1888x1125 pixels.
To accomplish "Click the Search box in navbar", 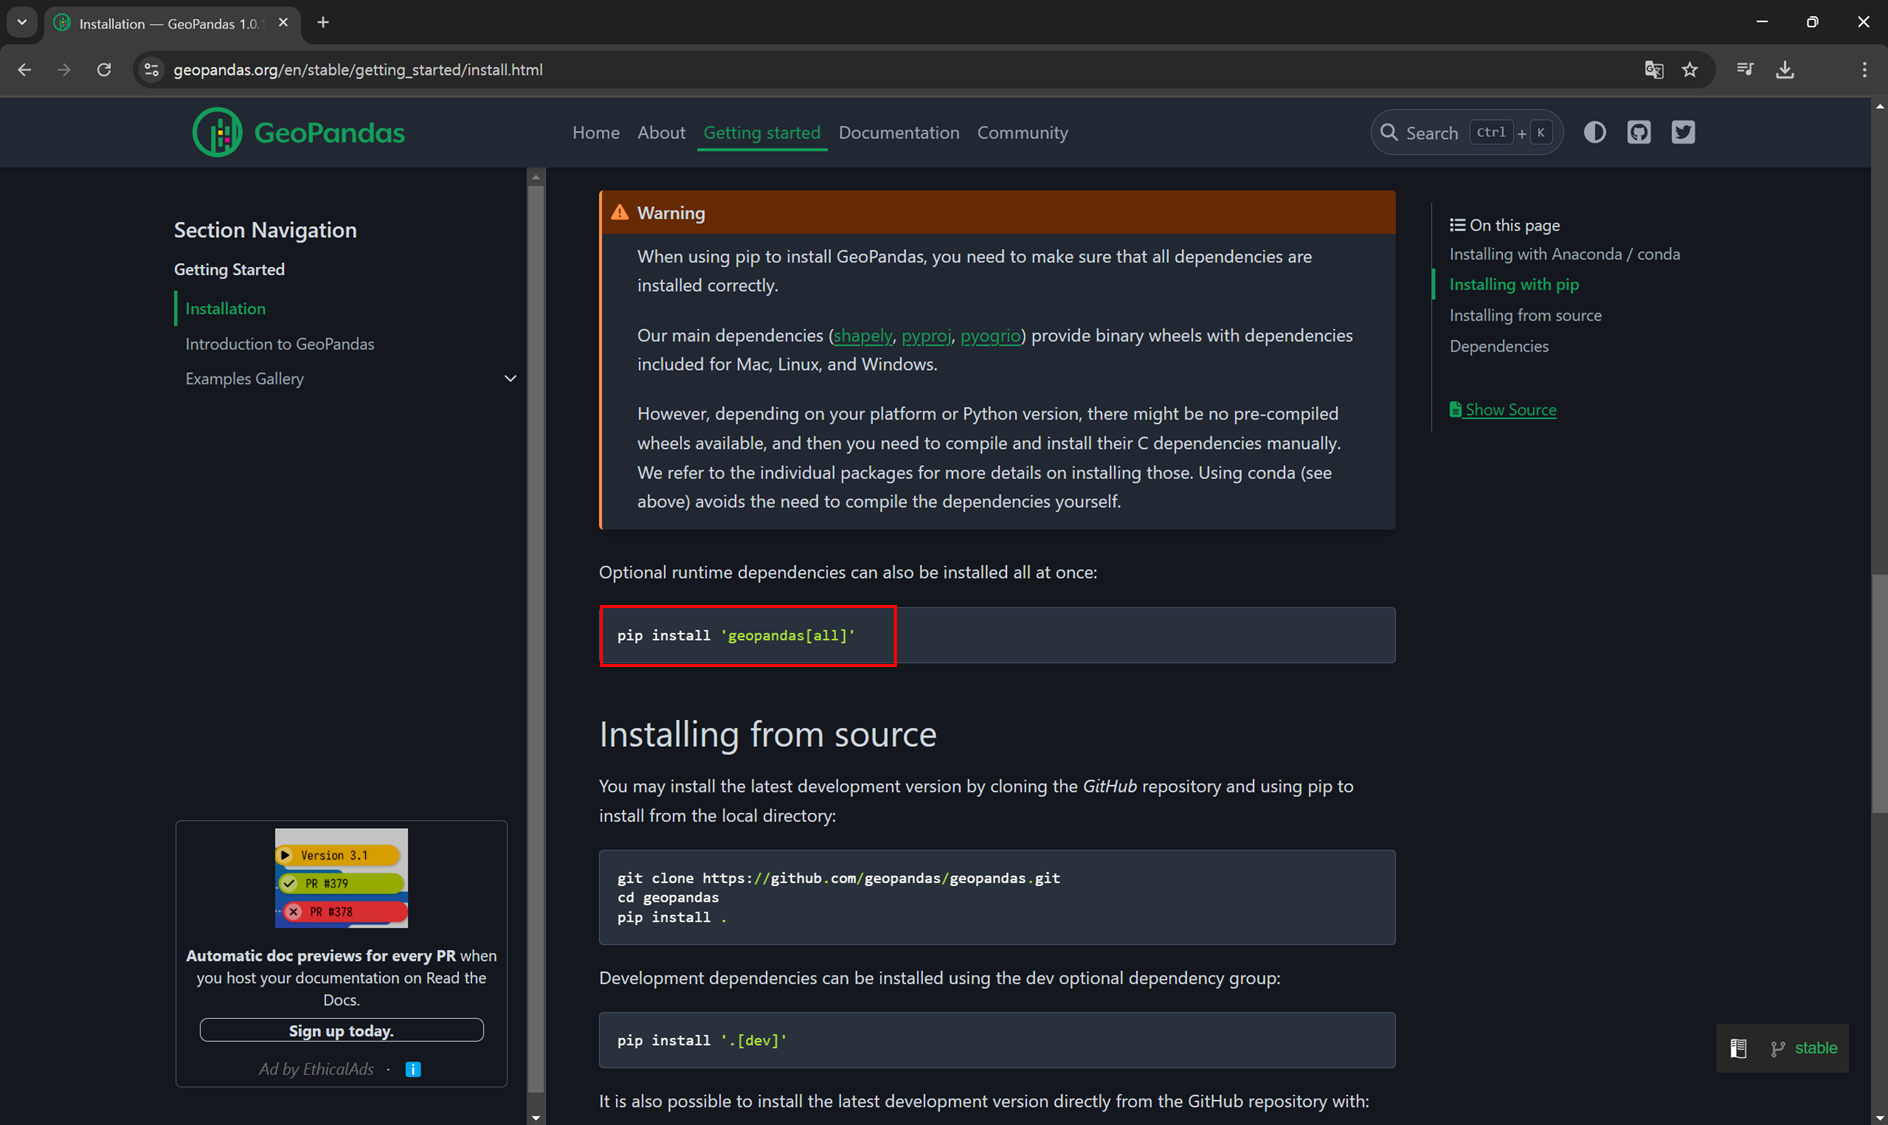I will click(x=1466, y=132).
